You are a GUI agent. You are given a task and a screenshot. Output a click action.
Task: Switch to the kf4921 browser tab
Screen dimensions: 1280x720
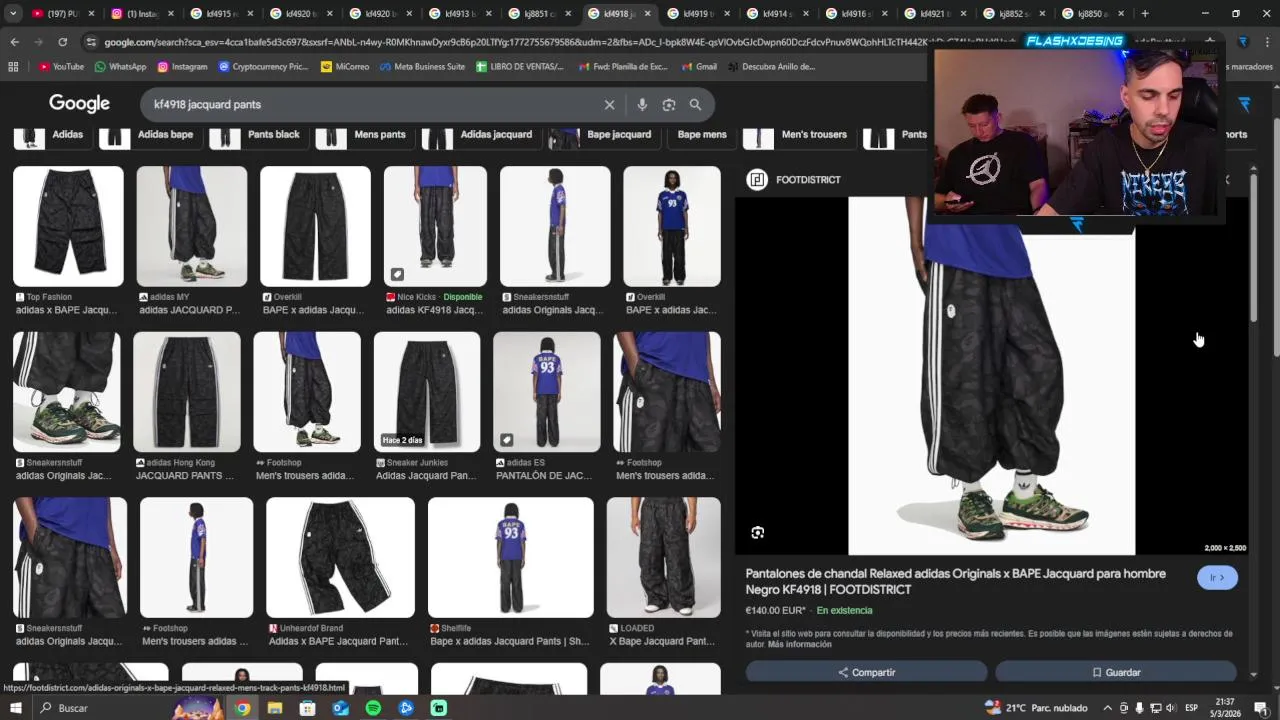click(932, 14)
